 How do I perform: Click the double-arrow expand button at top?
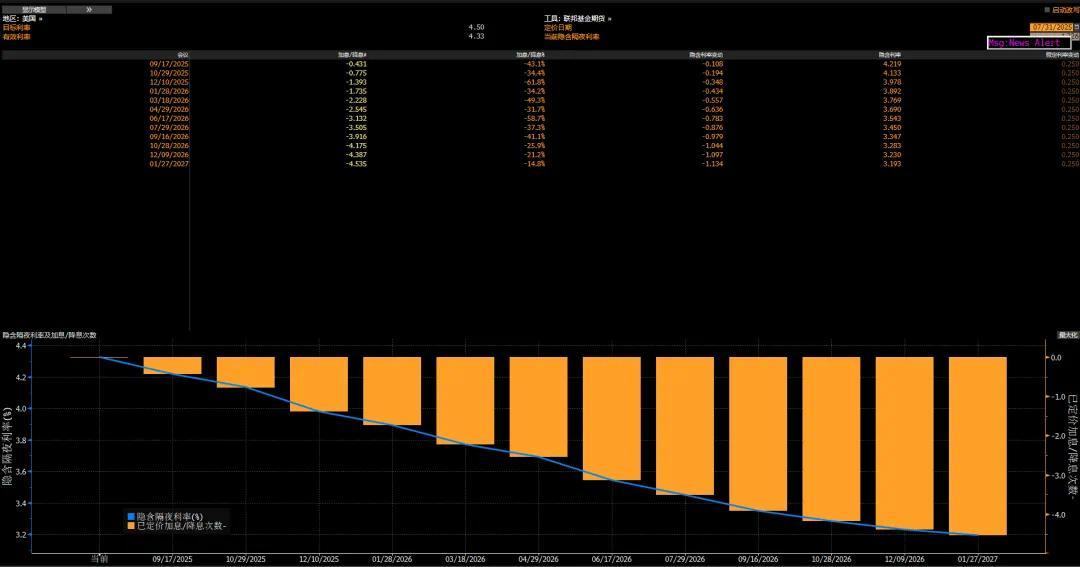89,9
